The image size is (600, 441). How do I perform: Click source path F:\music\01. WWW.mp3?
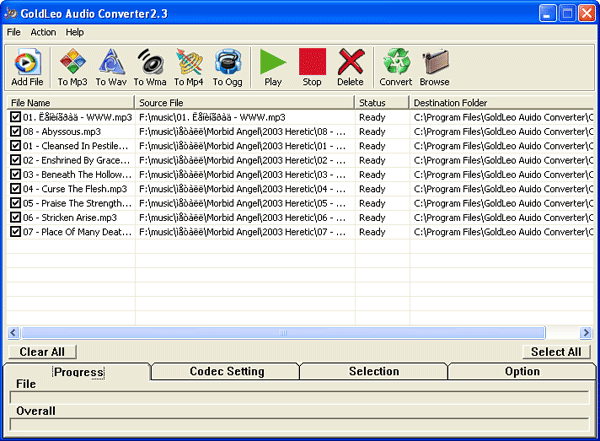click(212, 117)
